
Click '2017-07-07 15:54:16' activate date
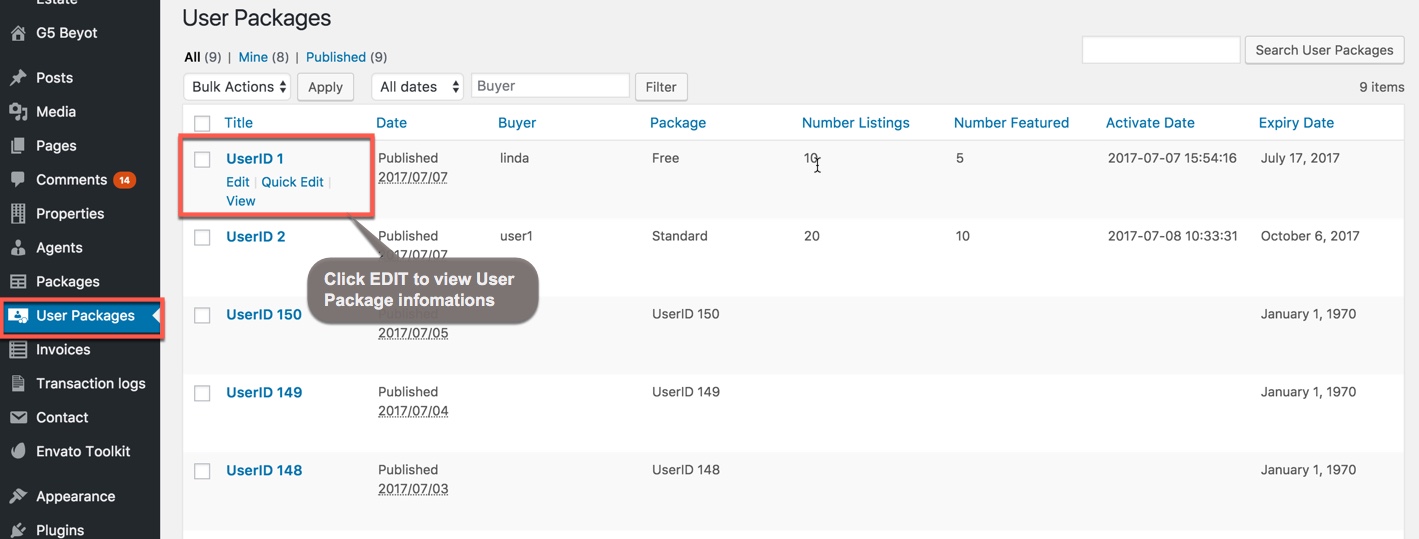1172,158
